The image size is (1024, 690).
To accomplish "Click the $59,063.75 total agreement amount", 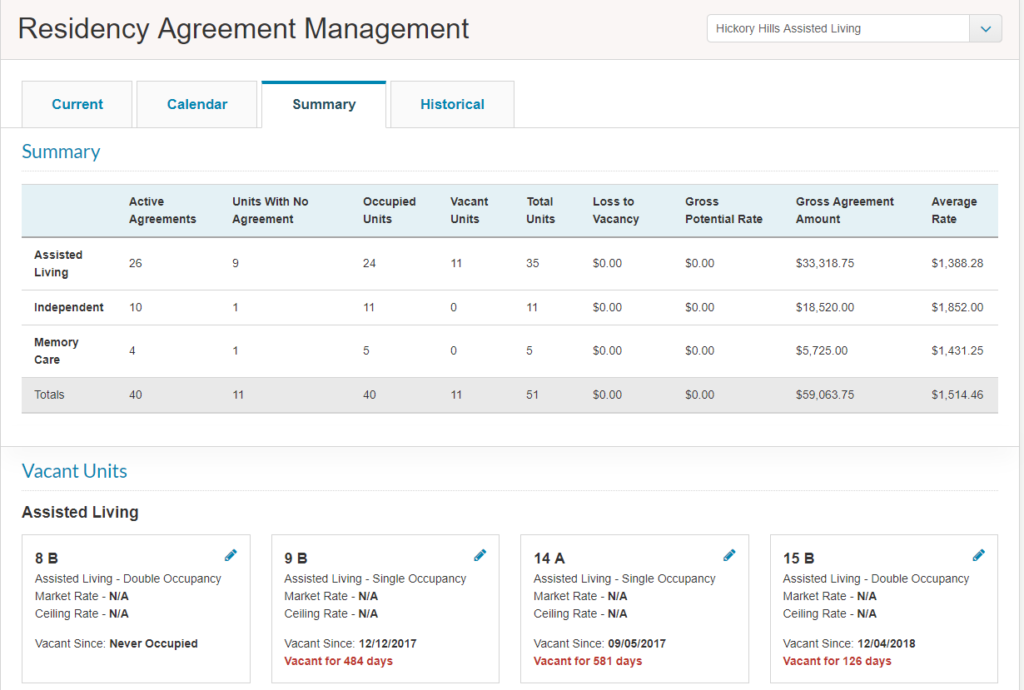I will (x=825, y=395).
